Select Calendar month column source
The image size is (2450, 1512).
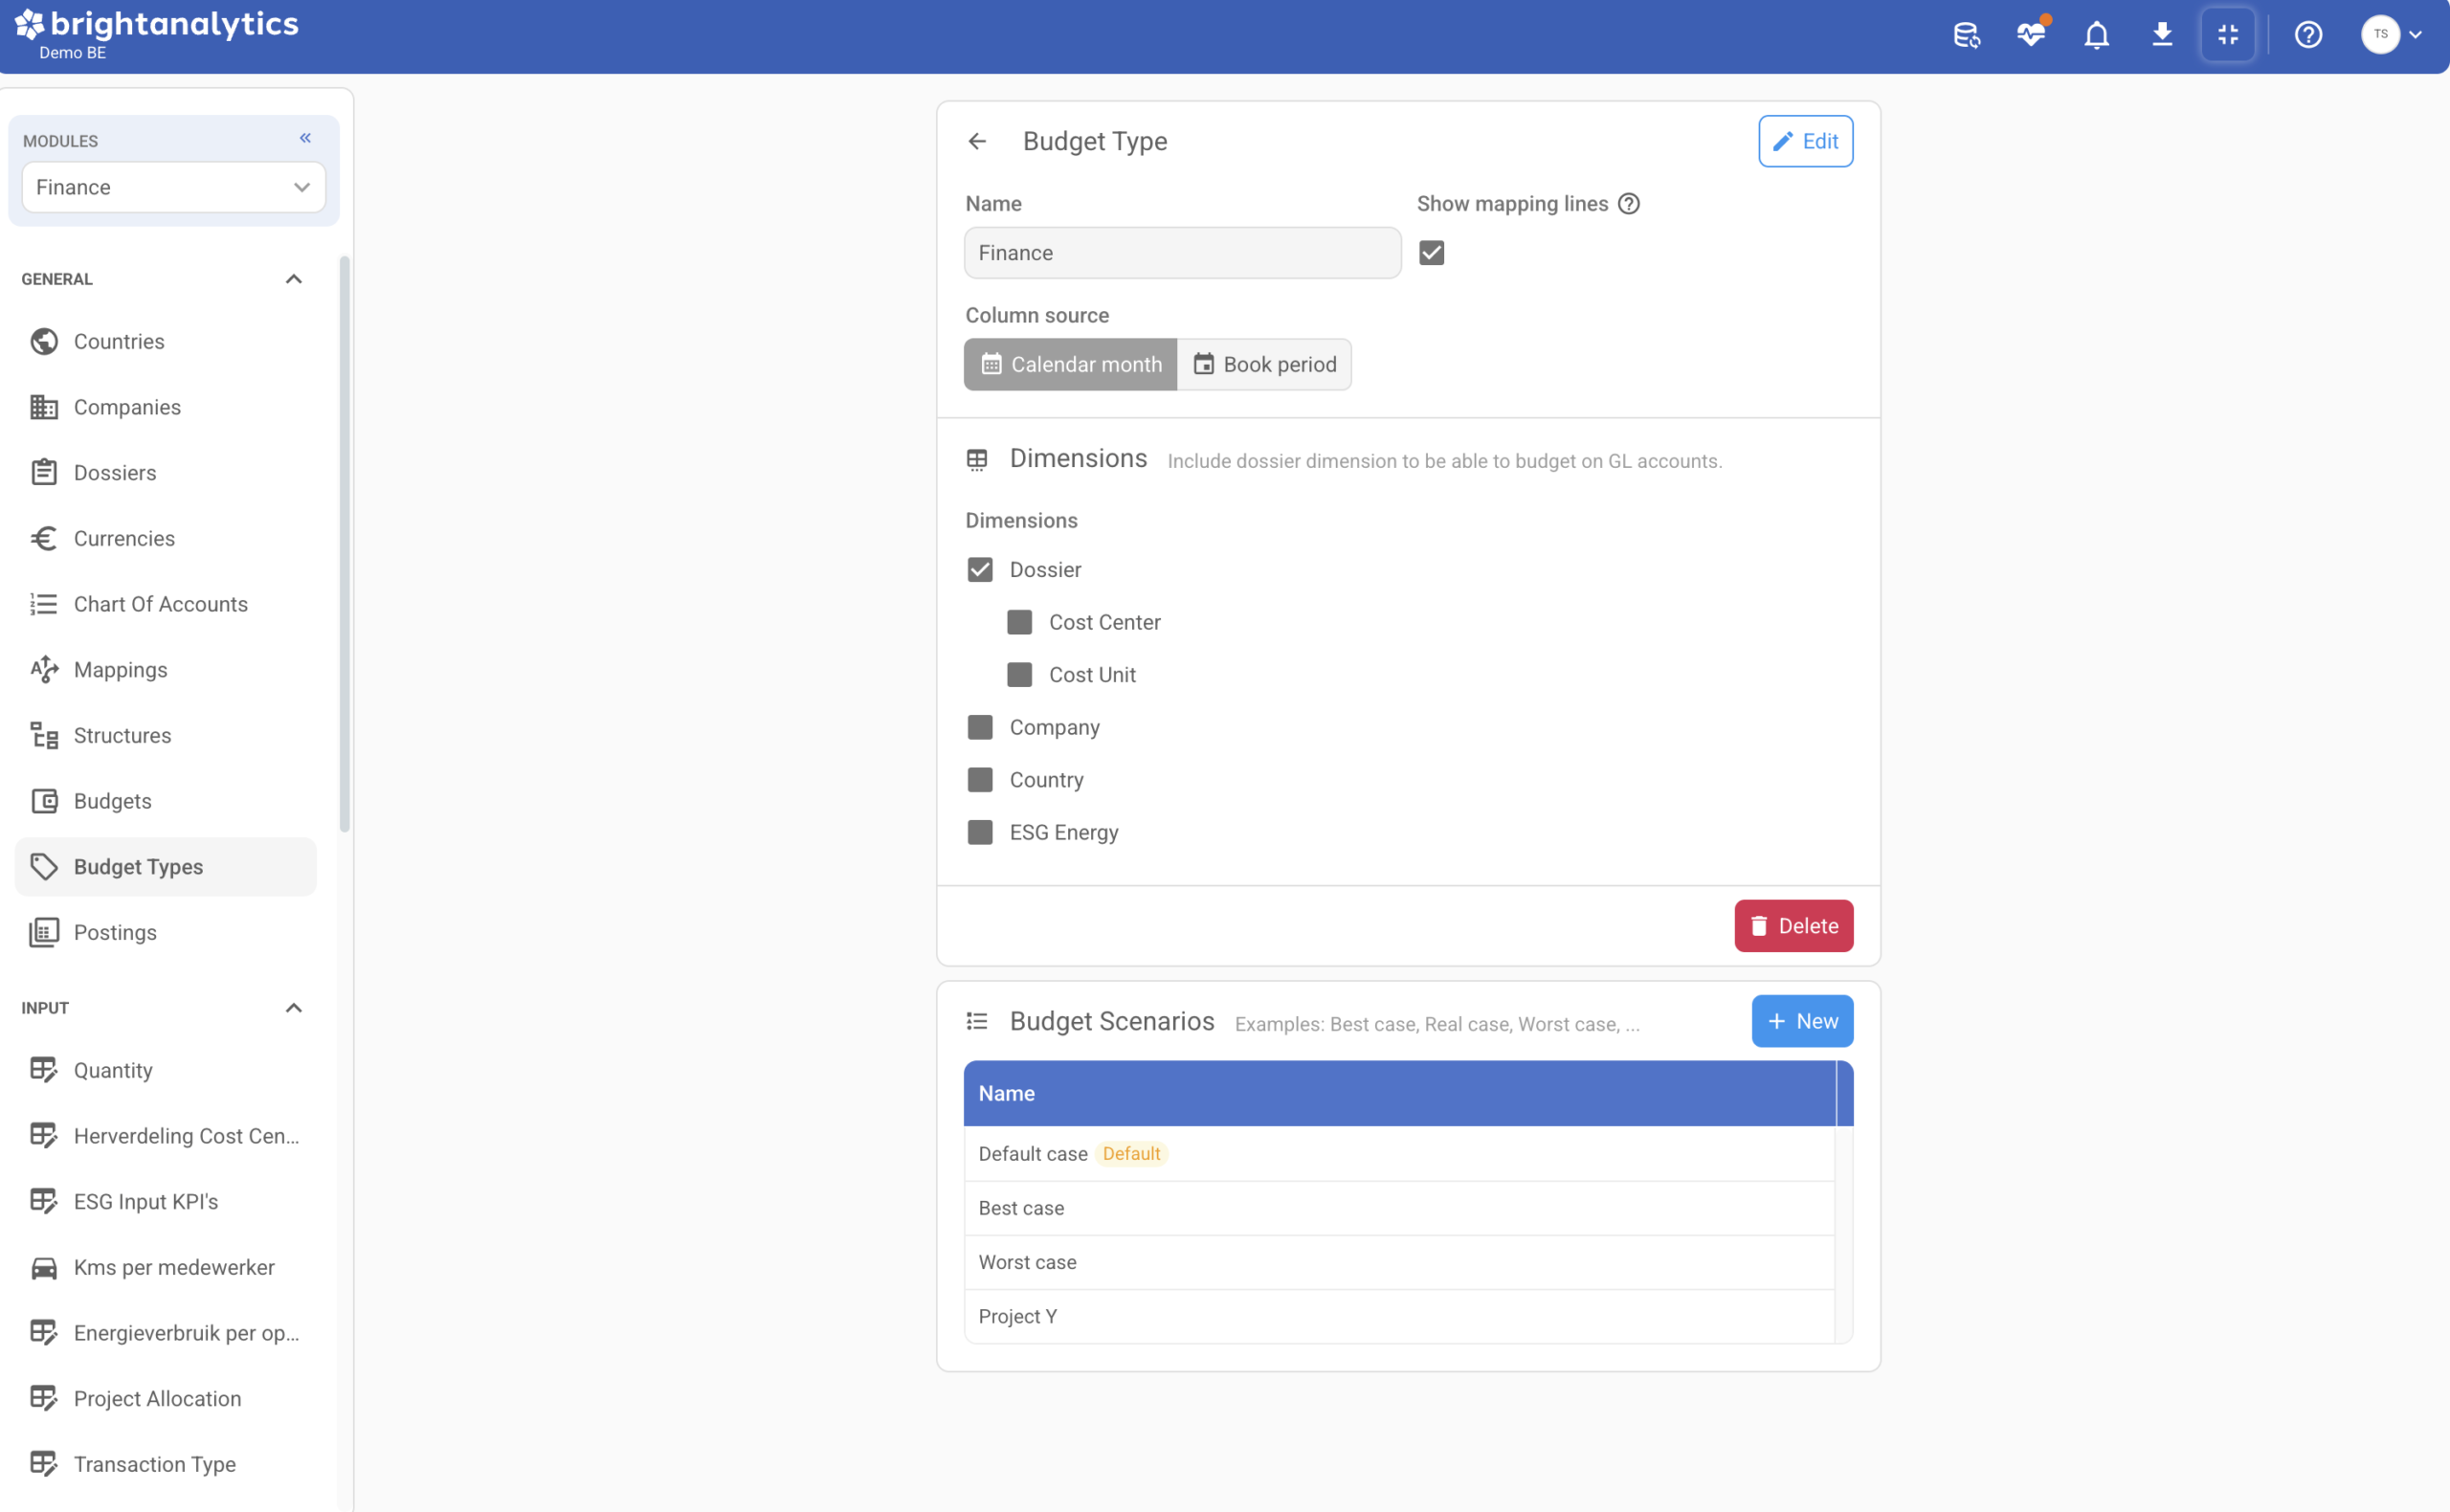pyautogui.click(x=1070, y=364)
